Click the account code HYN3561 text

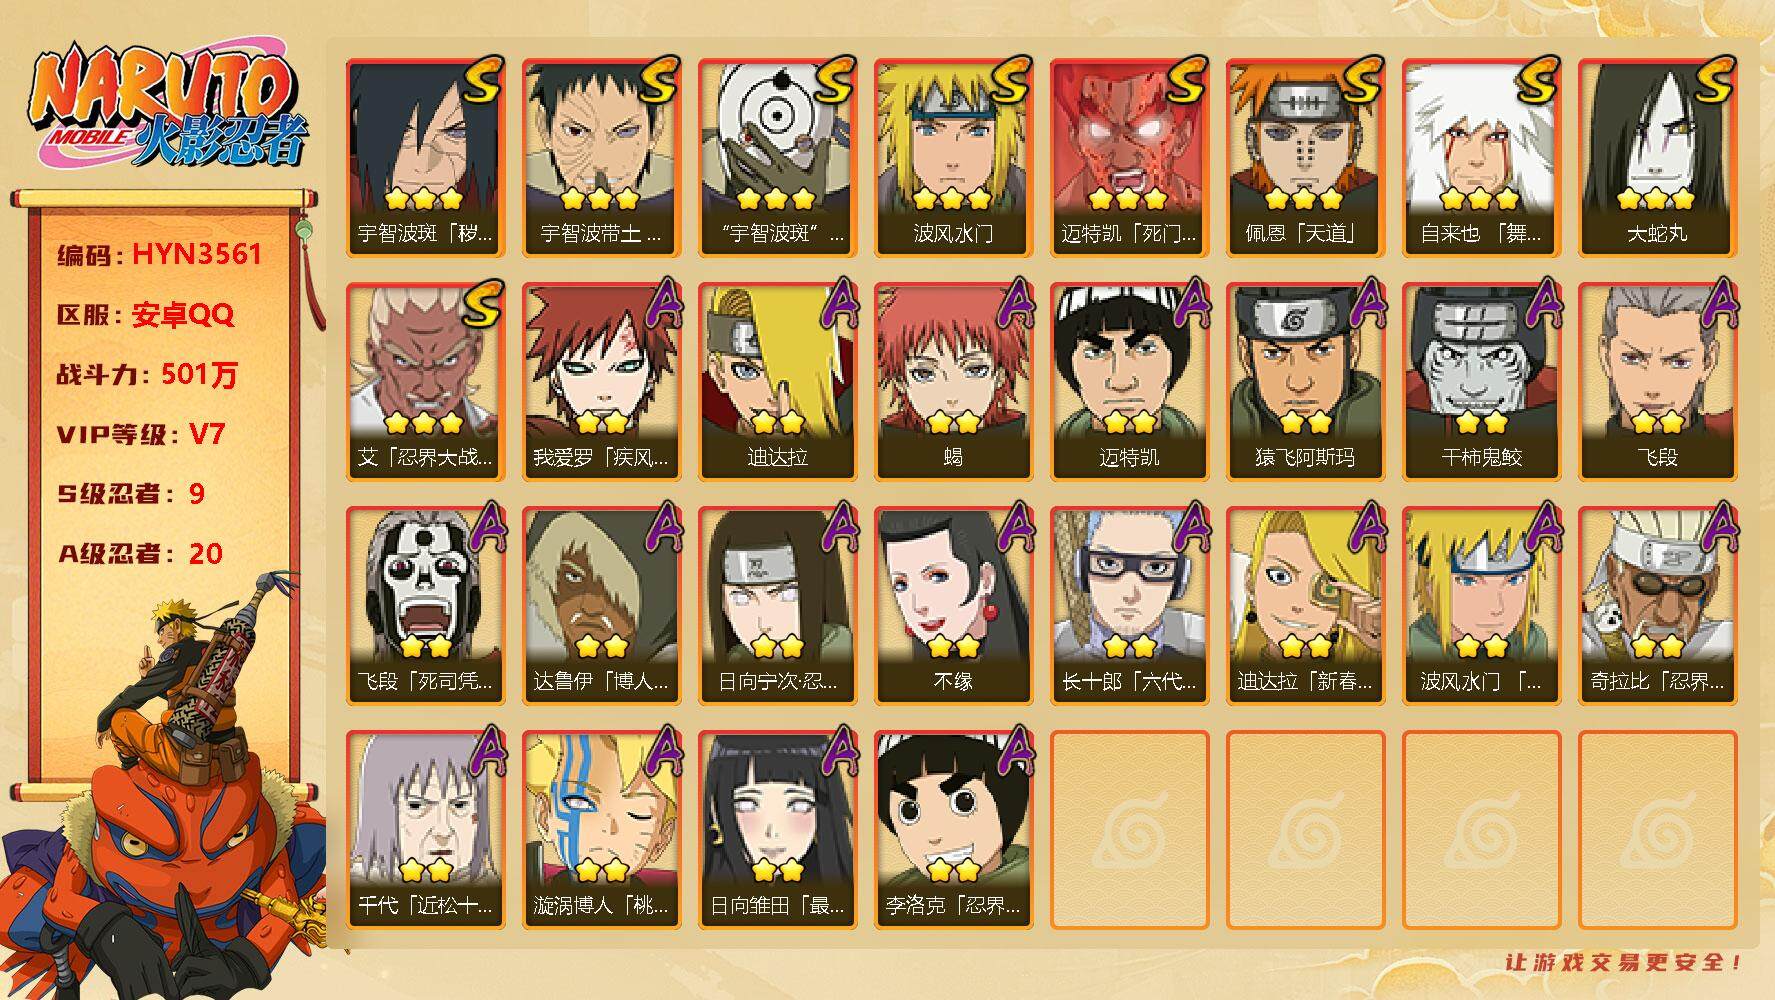(197, 254)
